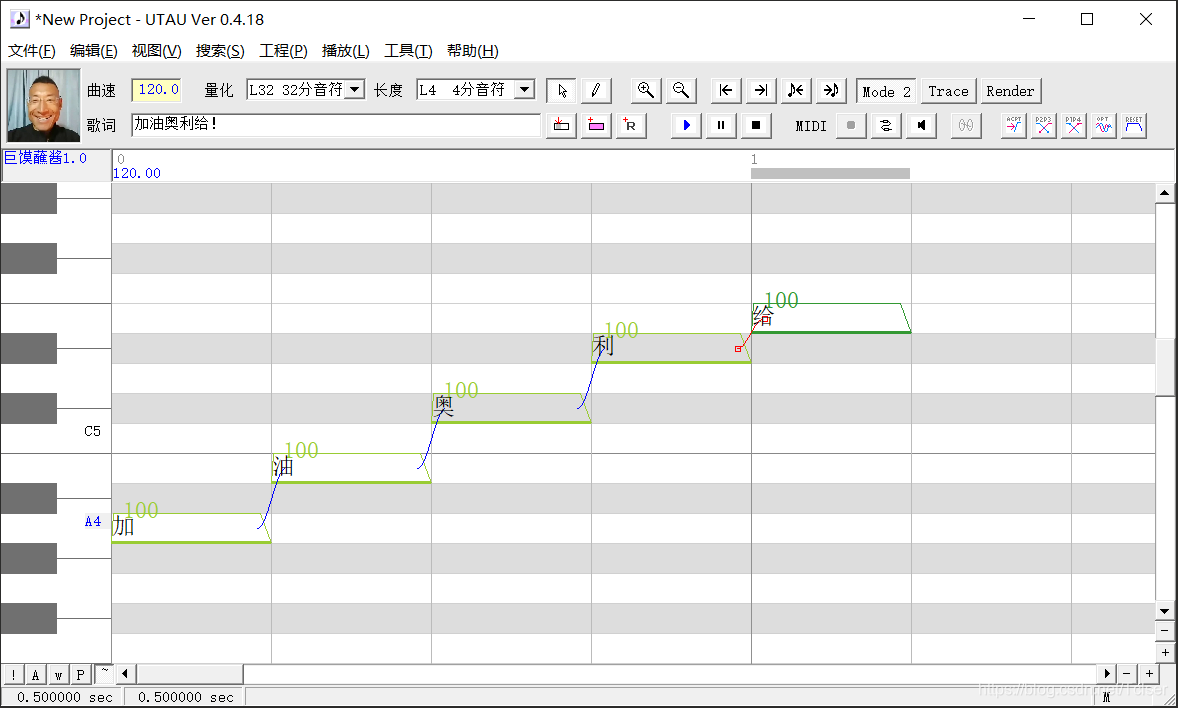Open the 工程(P) menu

pyautogui.click(x=283, y=50)
